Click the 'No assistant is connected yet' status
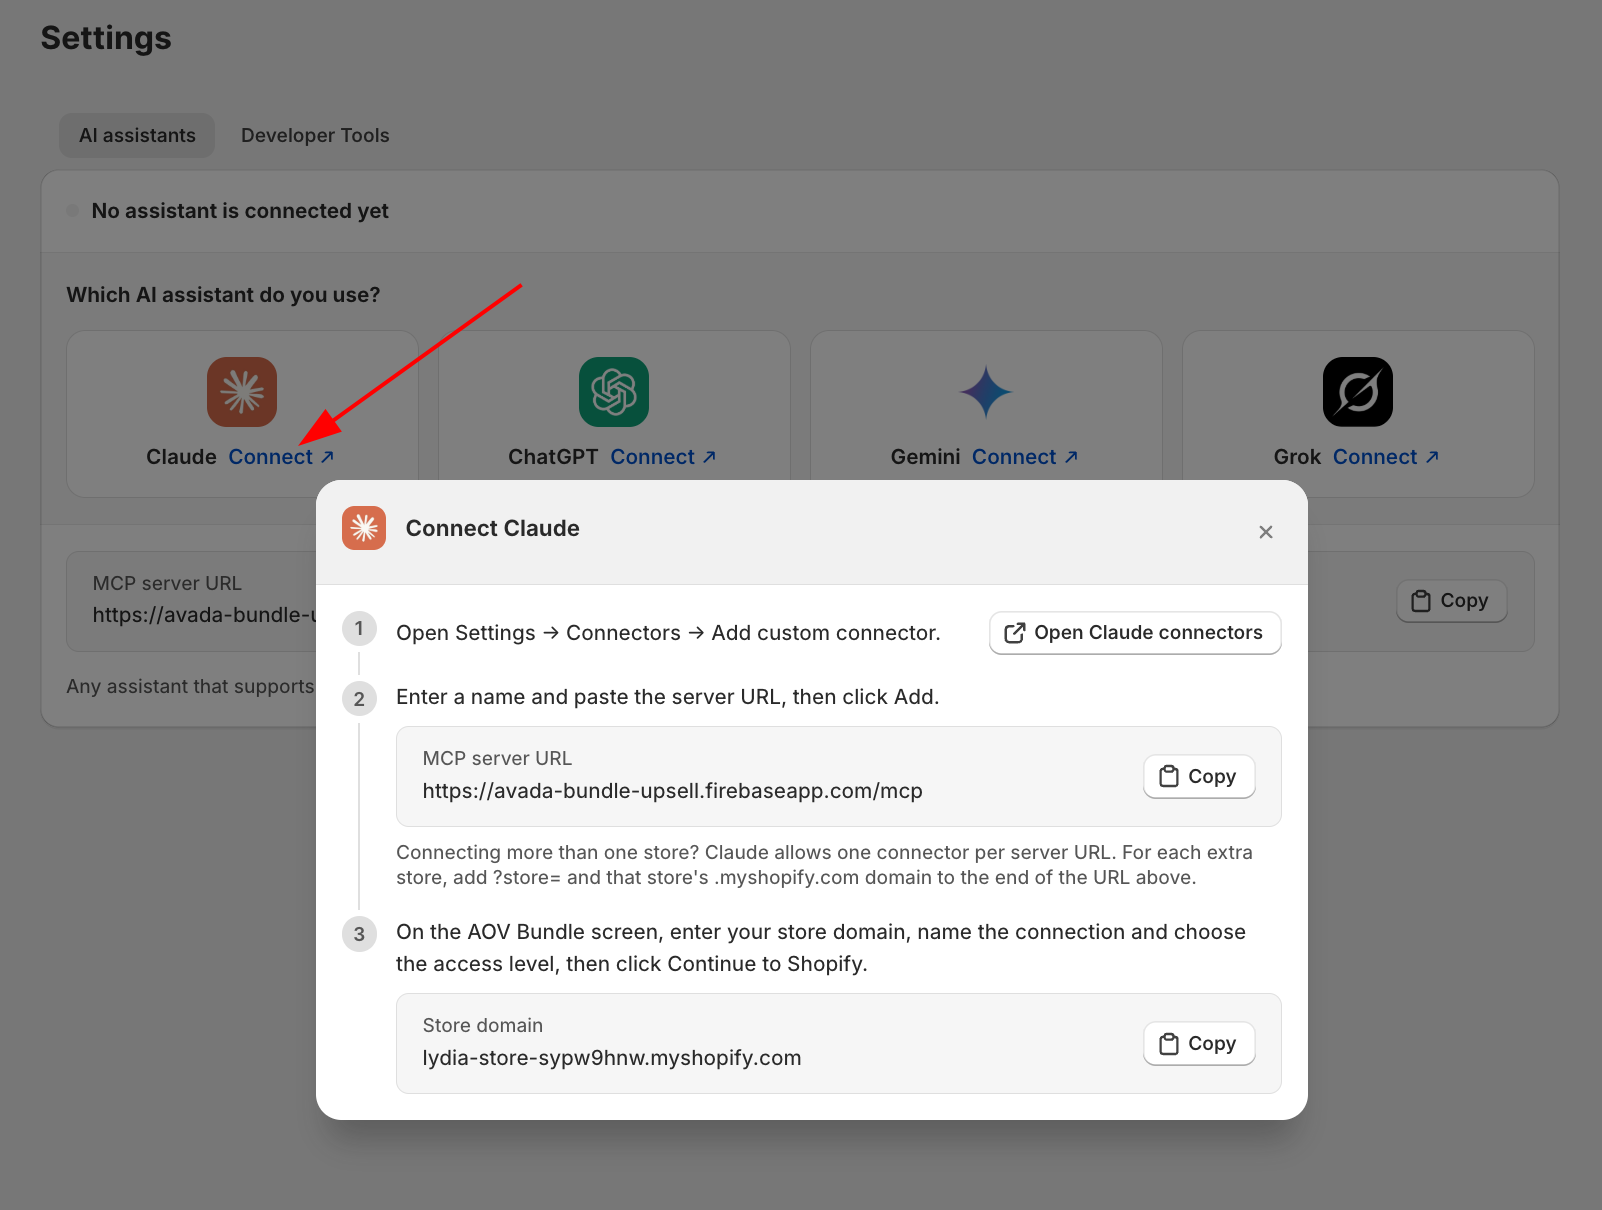This screenshot has width=1602, height=1210. 240,211
